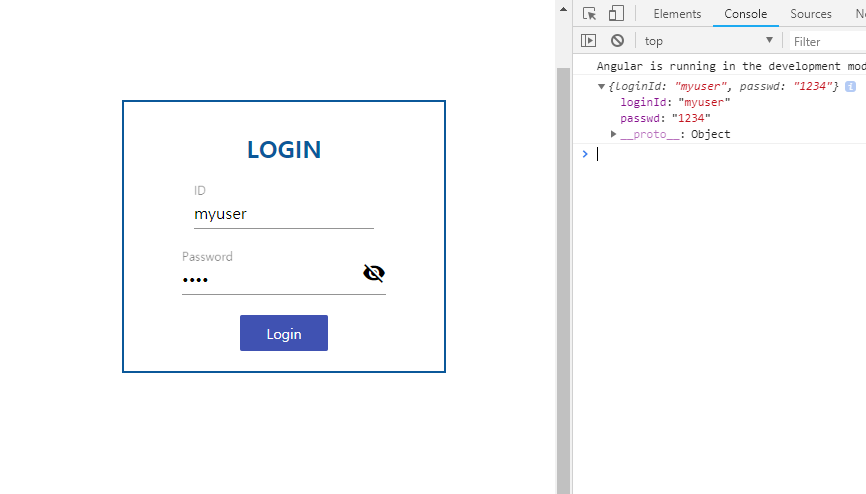Click the Angular development mode message
Image resolution: width=866 pixels, height=494 pixels.
[731, 66]
